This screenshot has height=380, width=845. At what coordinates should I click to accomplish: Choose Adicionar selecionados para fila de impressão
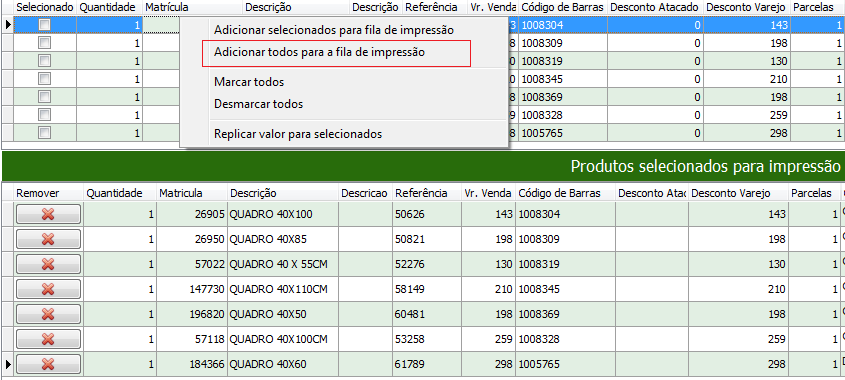334,30
